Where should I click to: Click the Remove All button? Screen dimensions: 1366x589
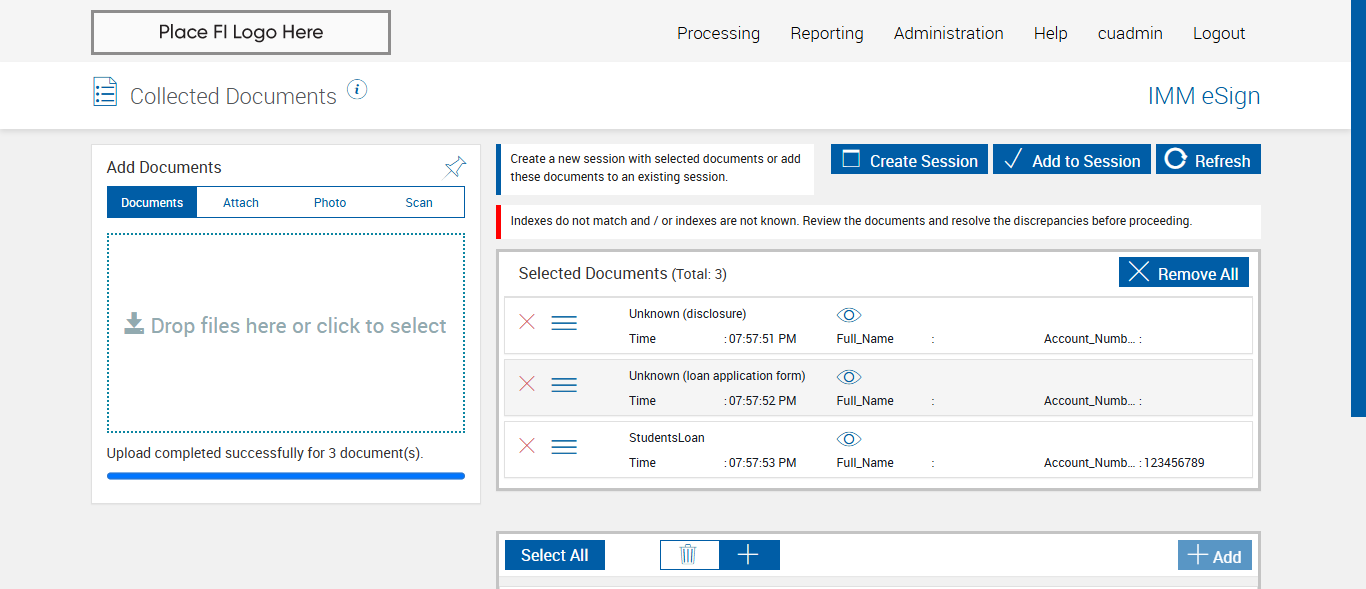[x=1183, y=273]
